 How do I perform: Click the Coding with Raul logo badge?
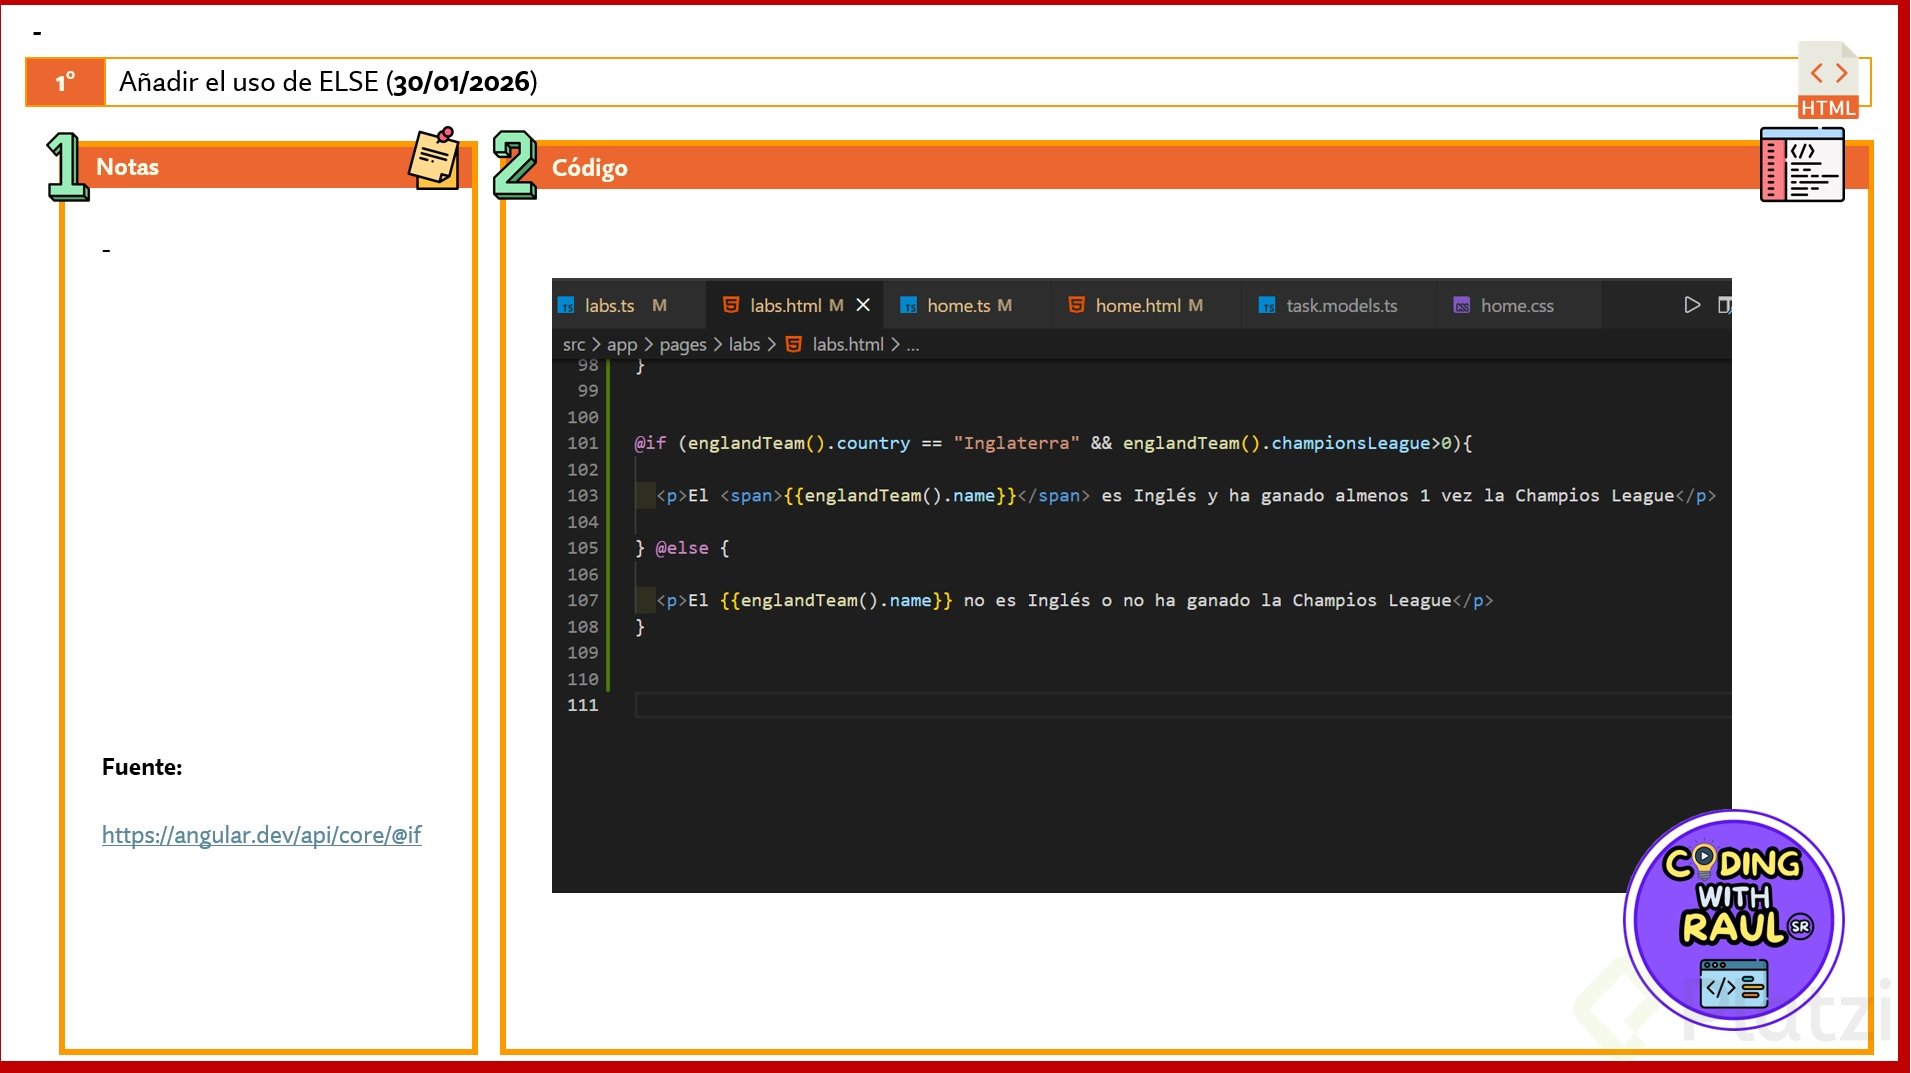(1733, 919)
